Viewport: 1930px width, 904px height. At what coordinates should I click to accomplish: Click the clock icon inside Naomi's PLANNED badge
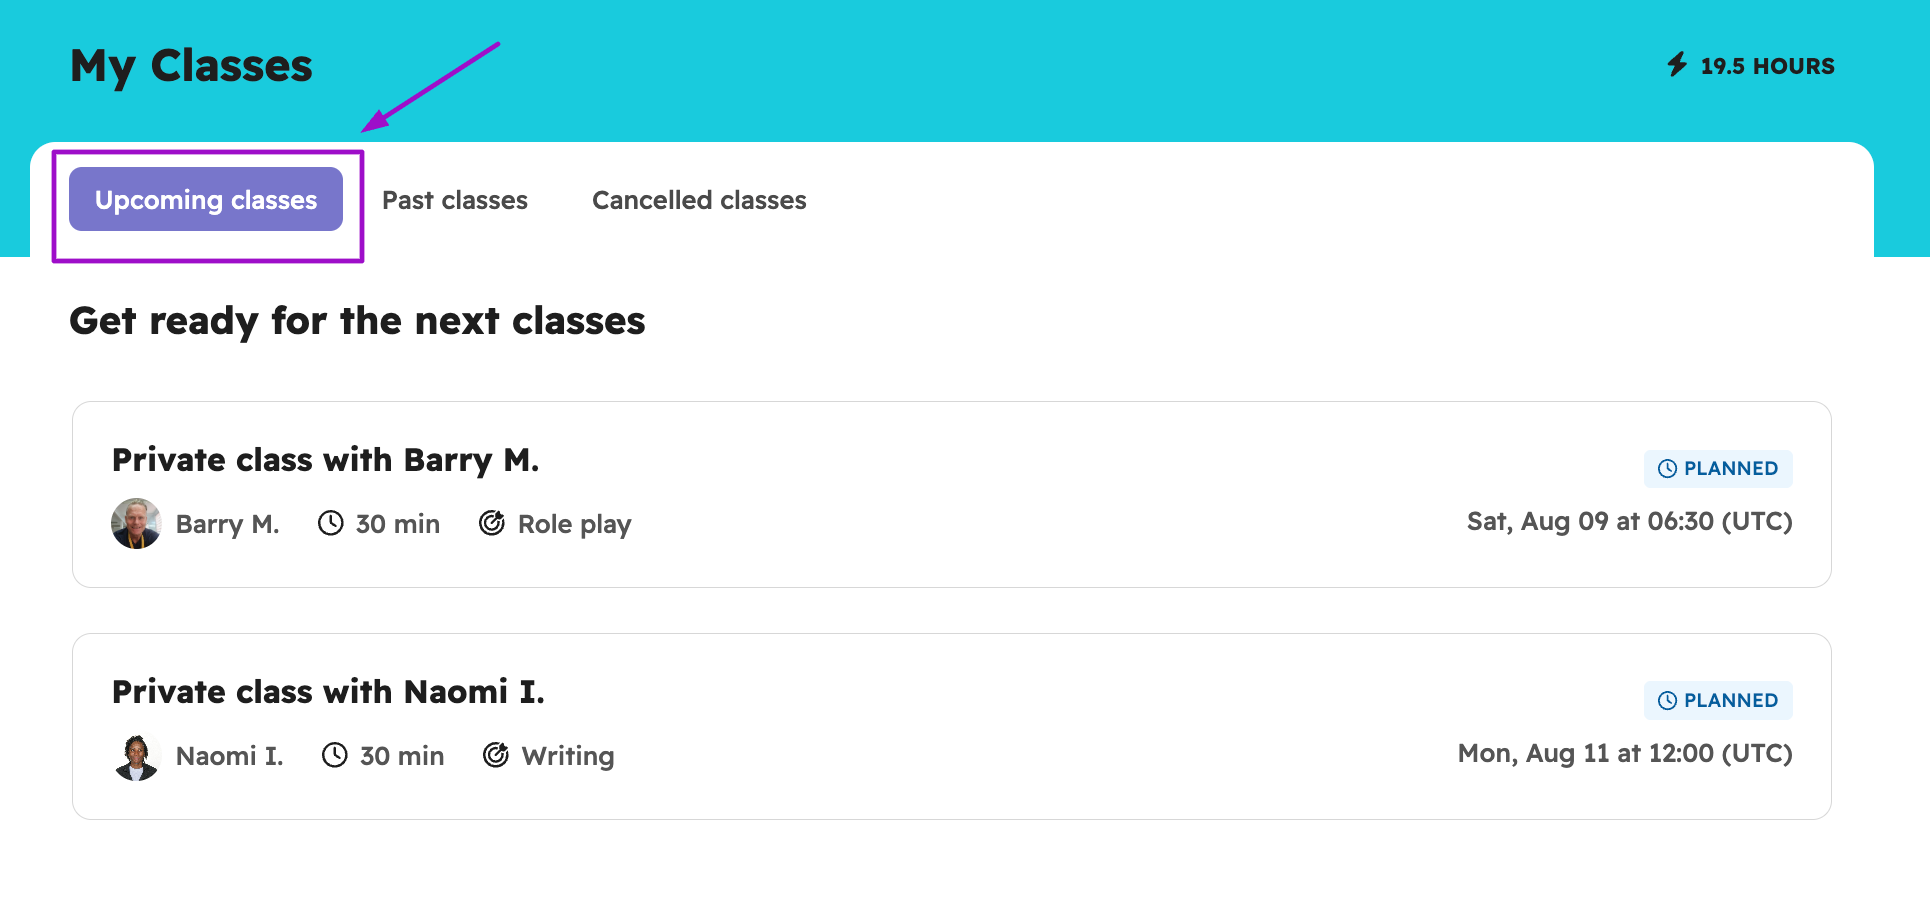(x=1666, y=700)
